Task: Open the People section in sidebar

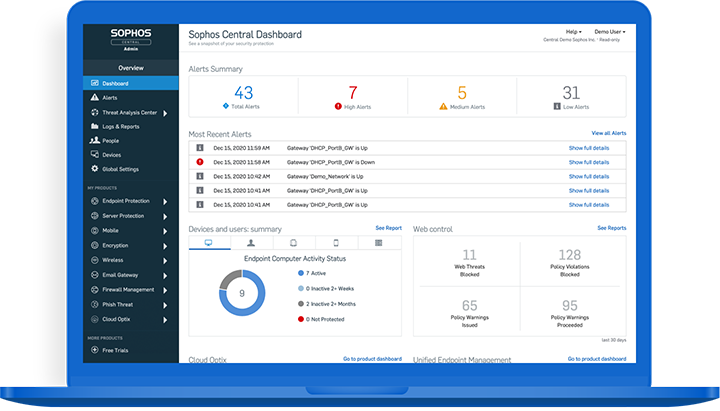Action: [110, 141]
